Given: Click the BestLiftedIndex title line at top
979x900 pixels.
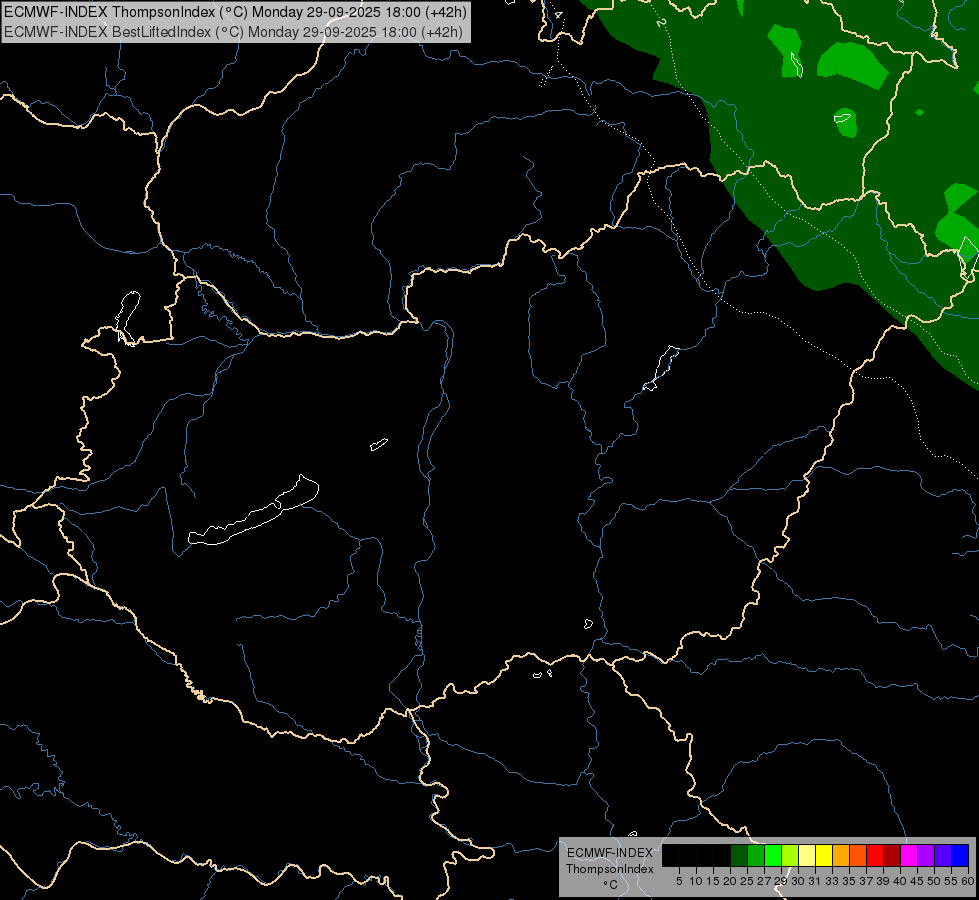Looking at the screenshot, I should coord(234,31).
